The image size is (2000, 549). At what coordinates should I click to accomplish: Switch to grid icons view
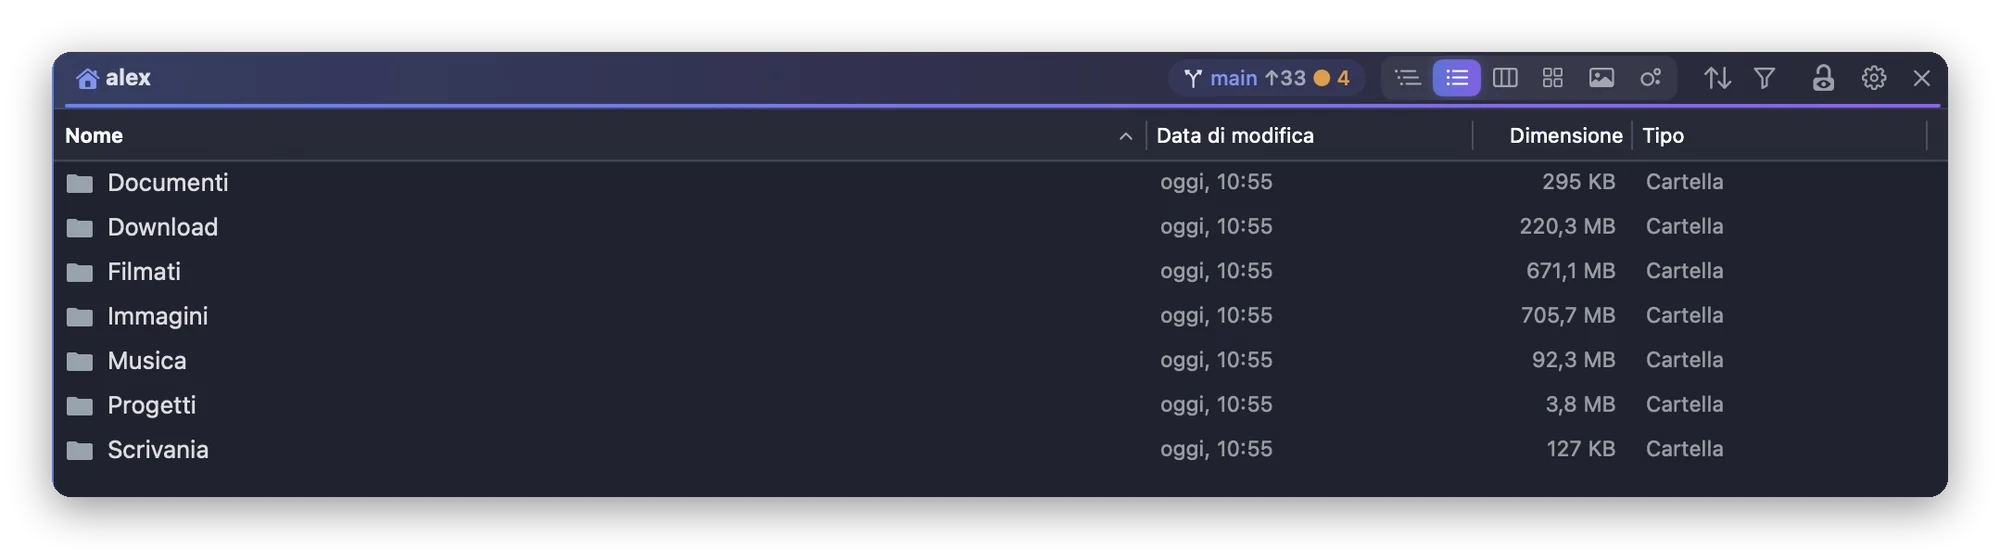(1553, 78)
